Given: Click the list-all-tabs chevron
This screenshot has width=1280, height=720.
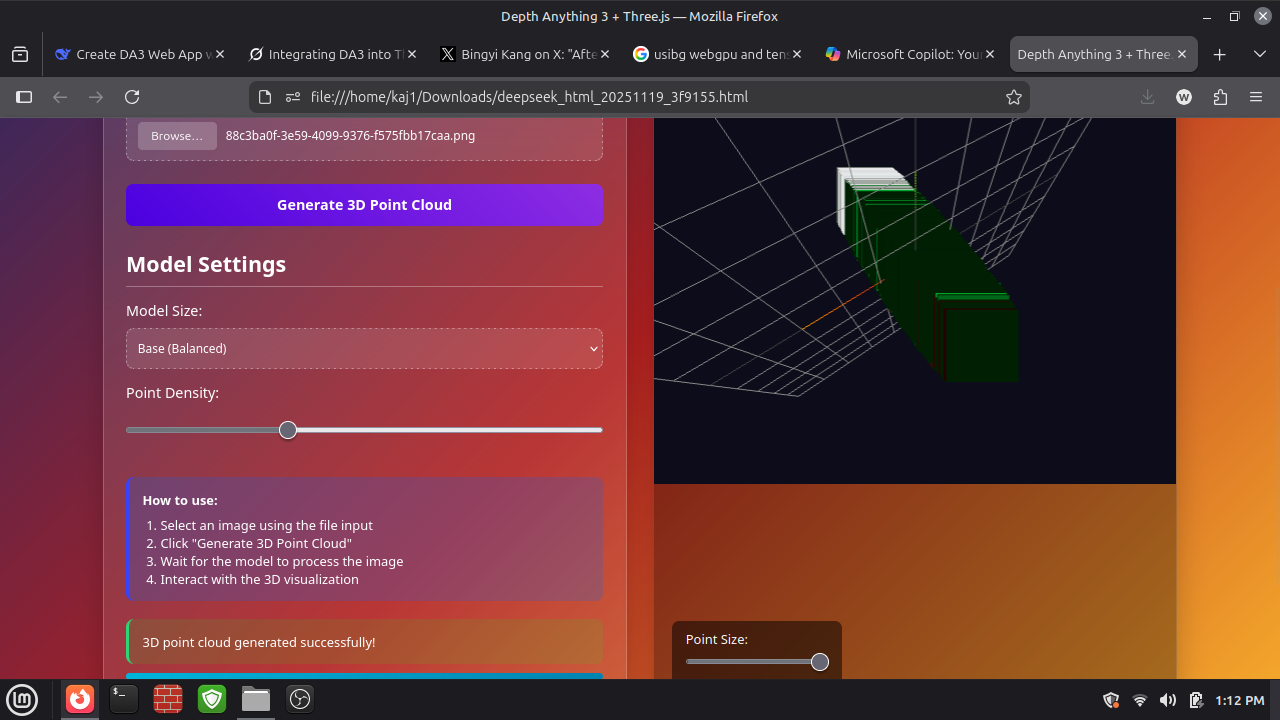Looking at the screenshot, I should 1258,54.
